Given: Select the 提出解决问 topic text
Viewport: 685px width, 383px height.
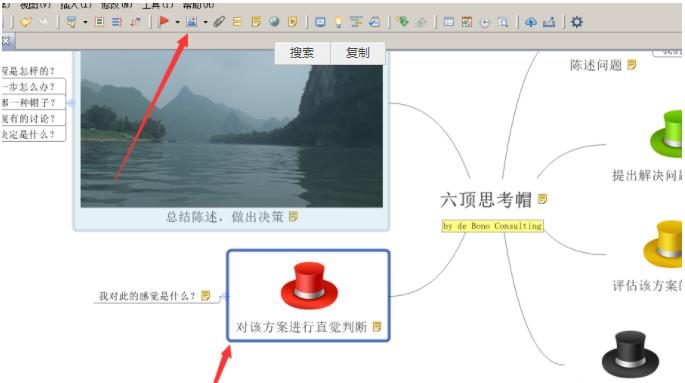Looking at the screenshot, I should click(x=647, y=176).
